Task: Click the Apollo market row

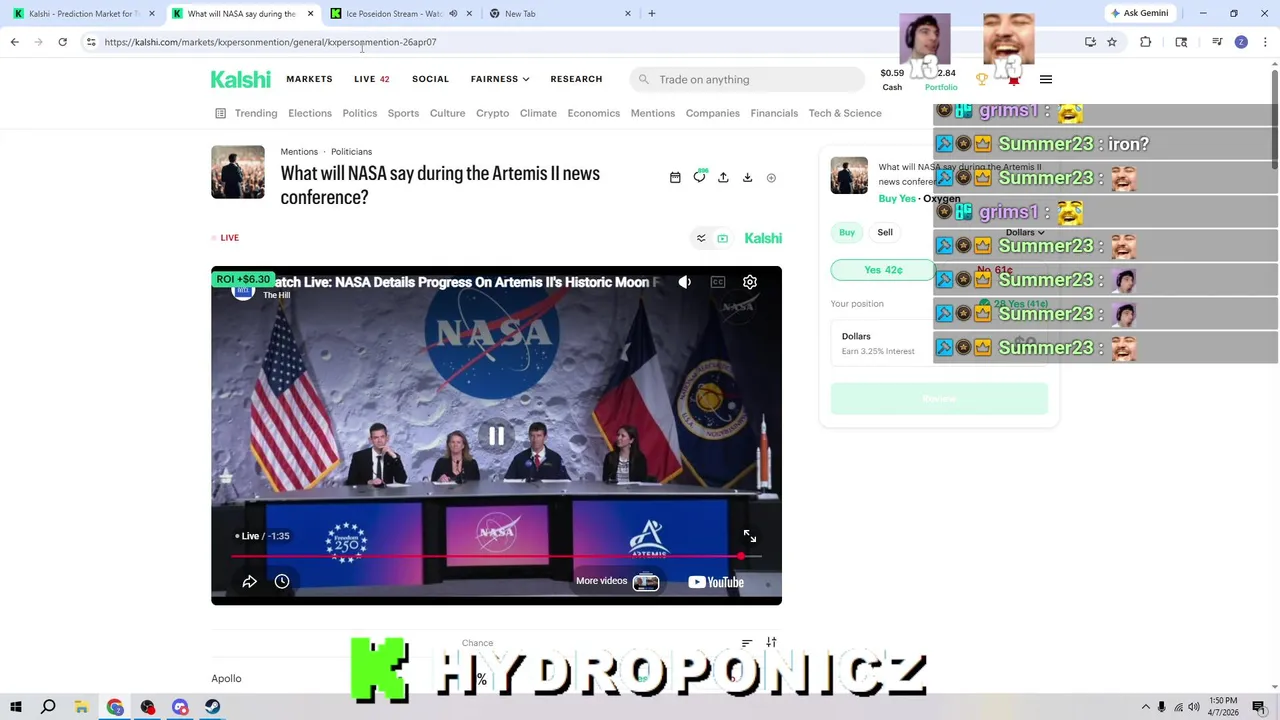Action: pos(496,678)
